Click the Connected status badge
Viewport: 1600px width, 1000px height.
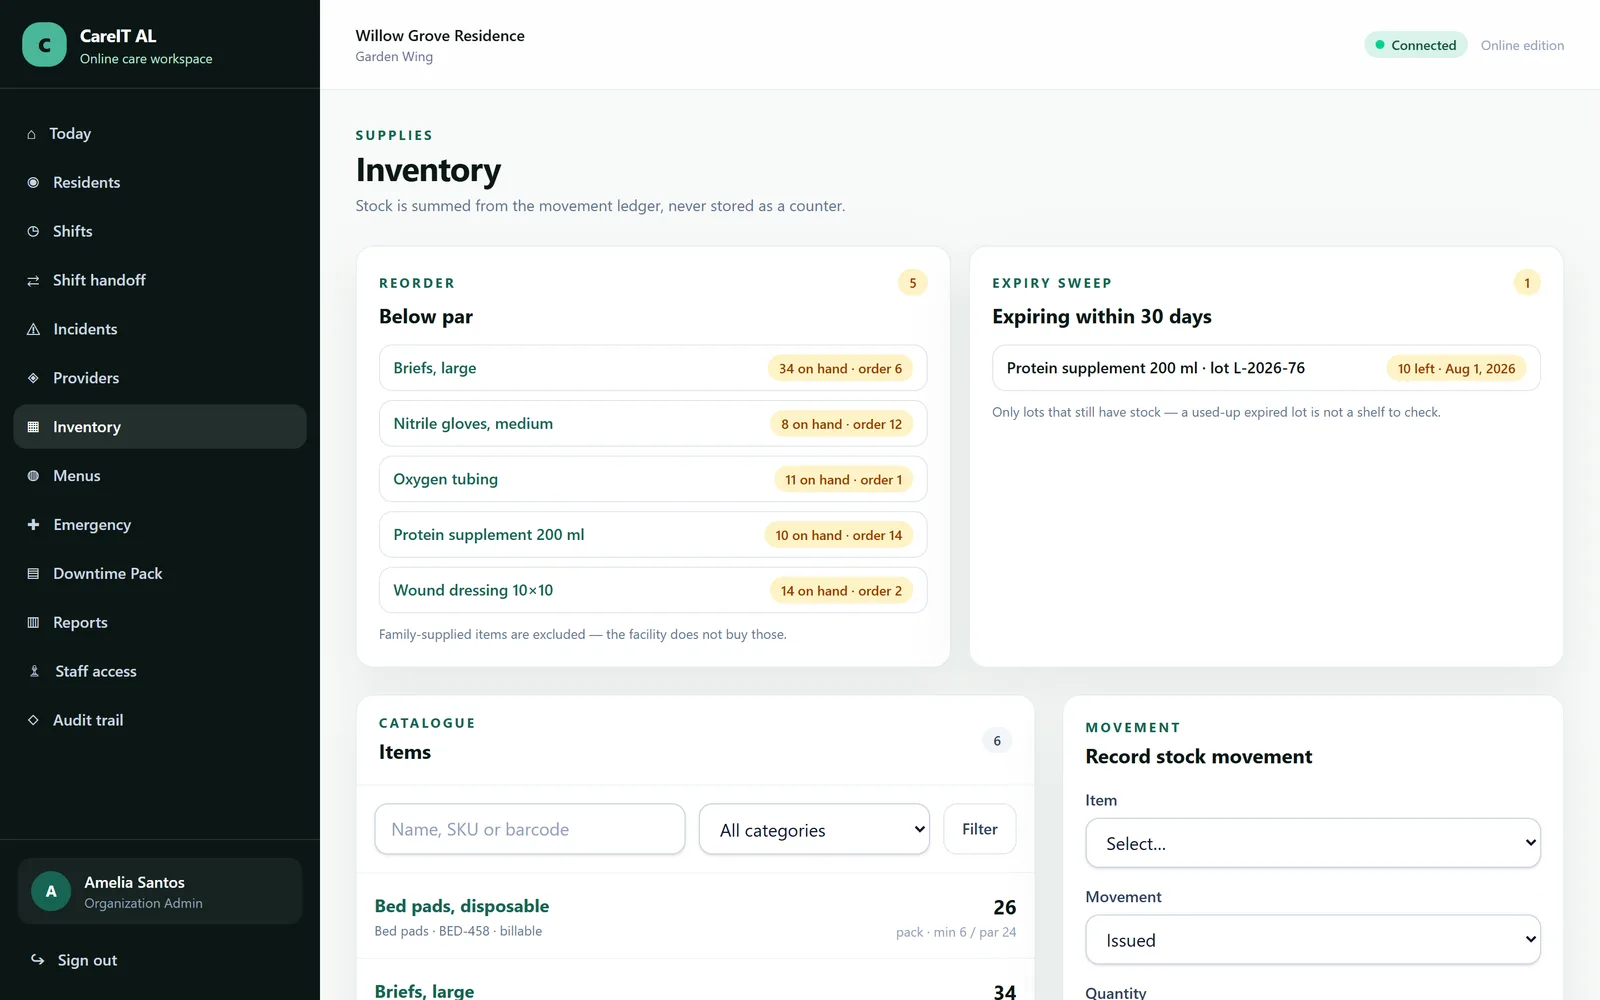(x=1416, y=45)
